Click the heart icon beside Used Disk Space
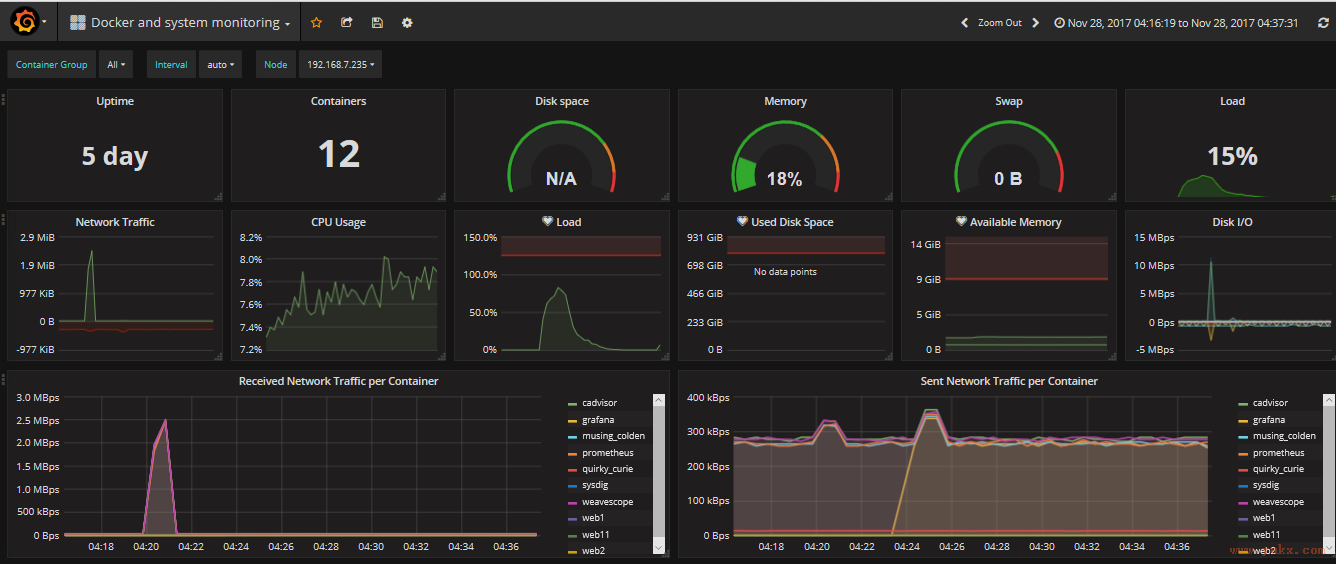1336x564 pixels. (x=742, y=222)
